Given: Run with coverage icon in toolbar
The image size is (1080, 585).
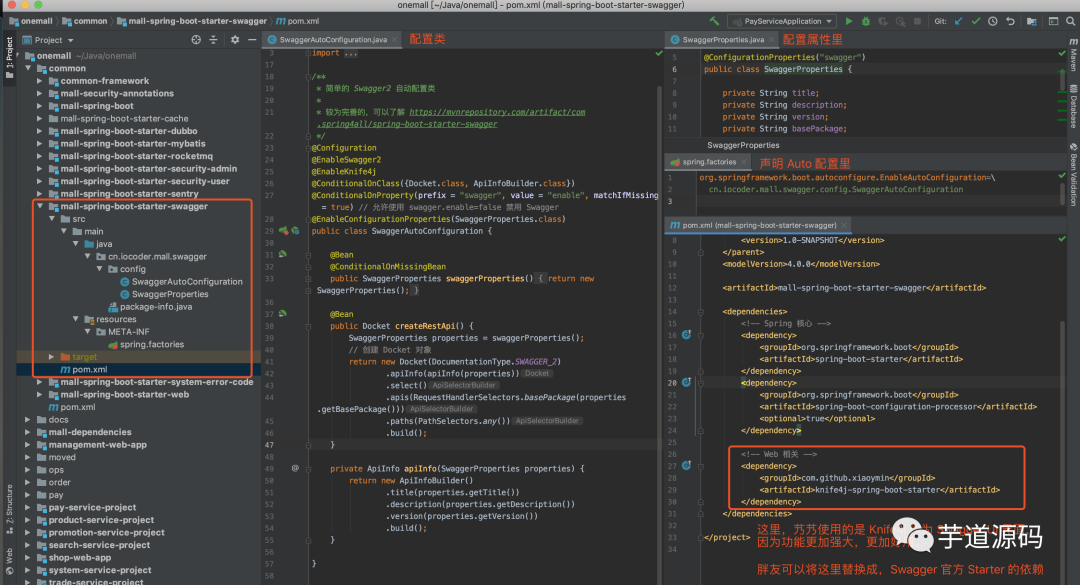Looking at the screenshot, I should pos(883,21).
